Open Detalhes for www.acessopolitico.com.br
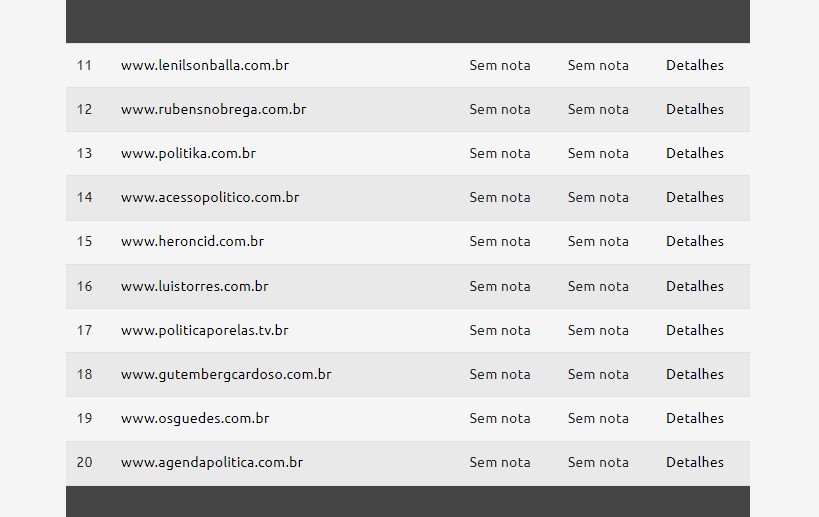 695,197
